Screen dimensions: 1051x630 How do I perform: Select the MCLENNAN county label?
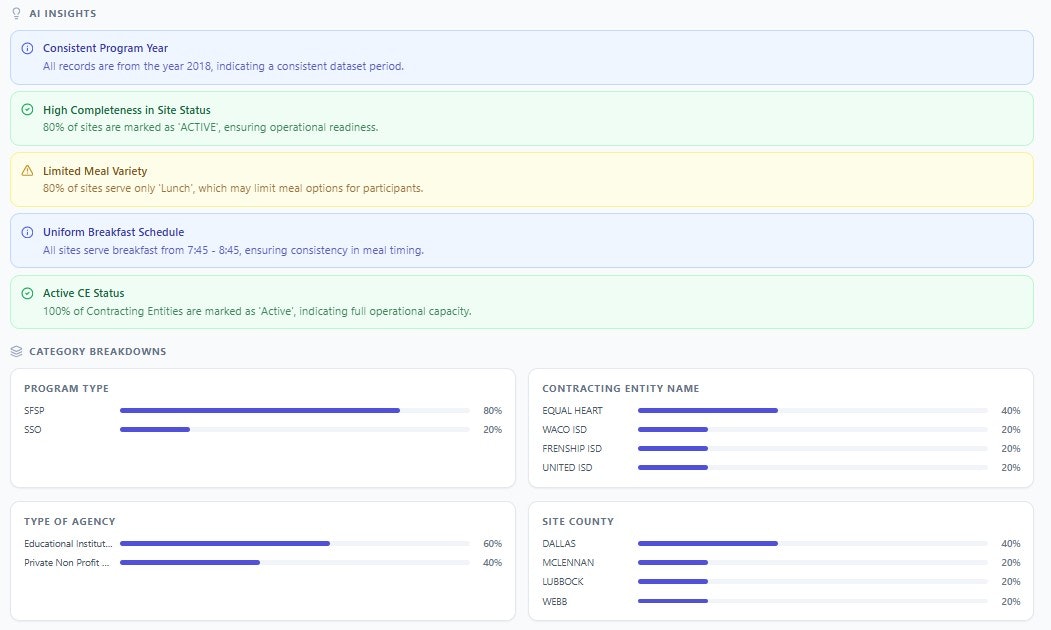(x=568, y=562)
